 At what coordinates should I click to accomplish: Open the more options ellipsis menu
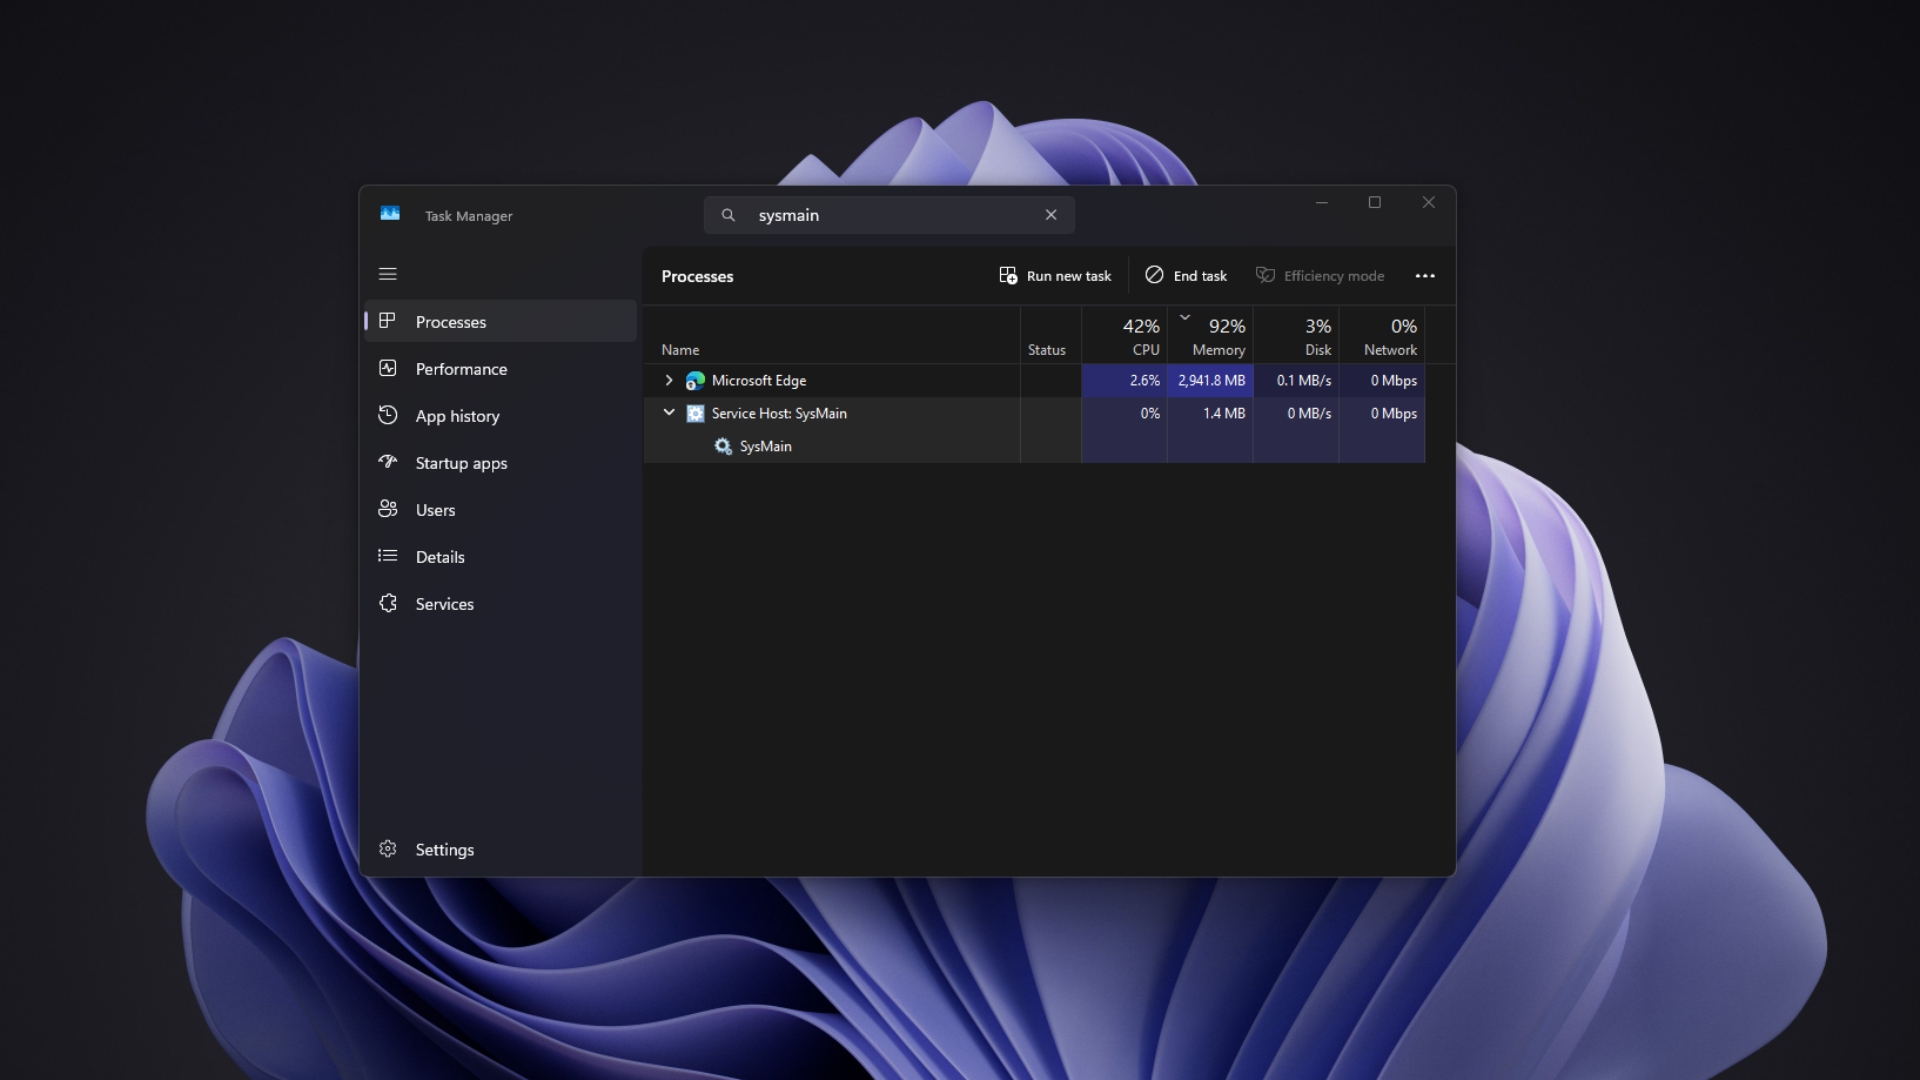pyautogui.click(x=1425, y=276)
